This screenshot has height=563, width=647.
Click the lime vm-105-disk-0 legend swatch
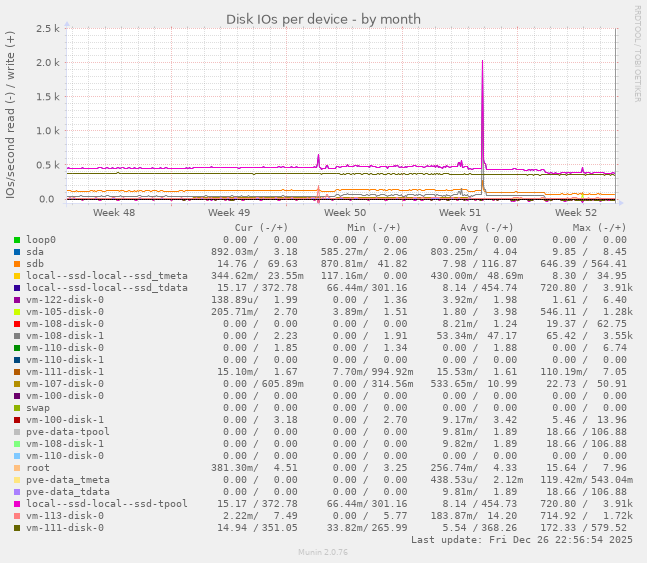(x=17, y=312)
